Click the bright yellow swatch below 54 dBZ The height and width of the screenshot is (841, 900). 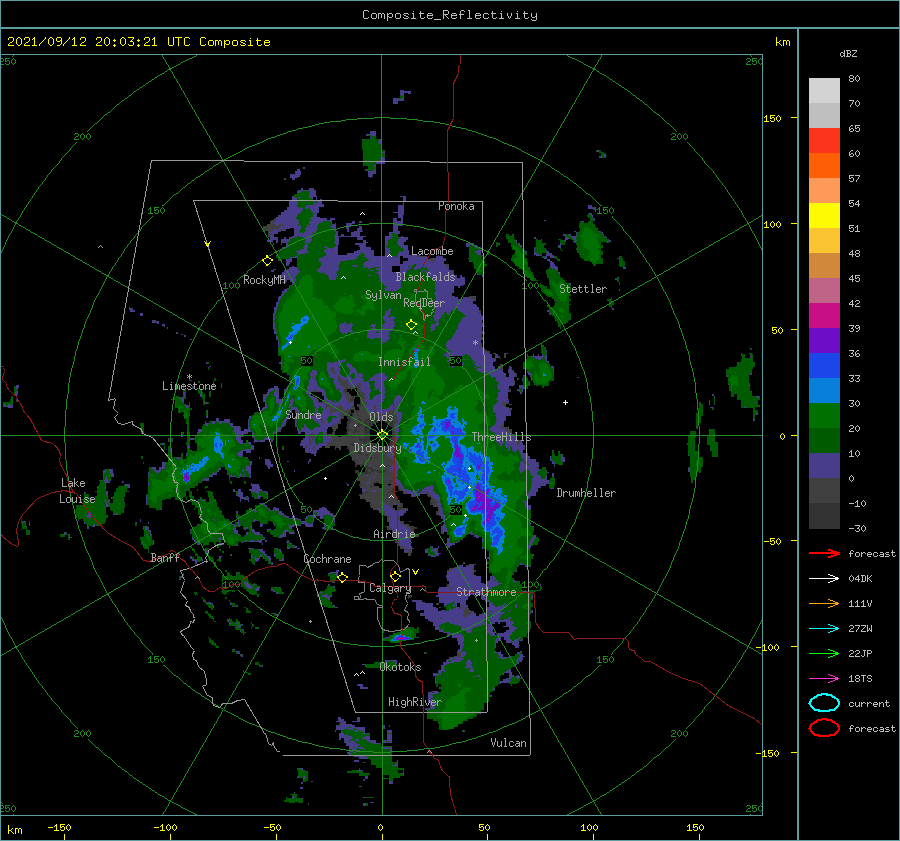(824, 215)
